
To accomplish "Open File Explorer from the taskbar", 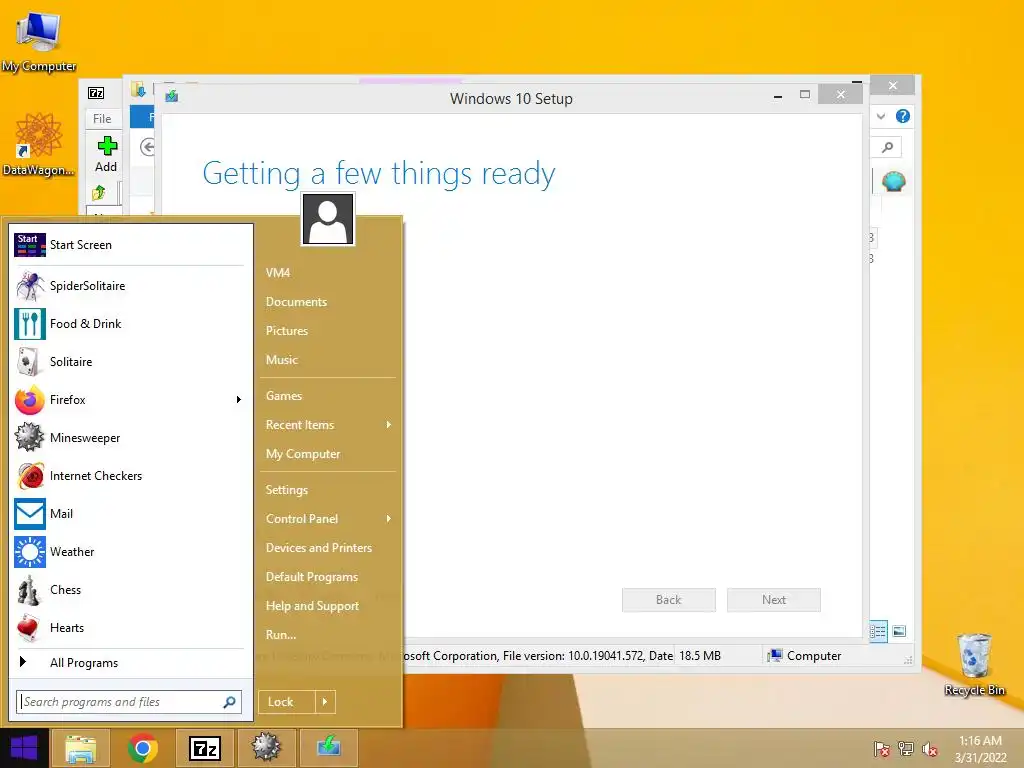I will [80, 748].
